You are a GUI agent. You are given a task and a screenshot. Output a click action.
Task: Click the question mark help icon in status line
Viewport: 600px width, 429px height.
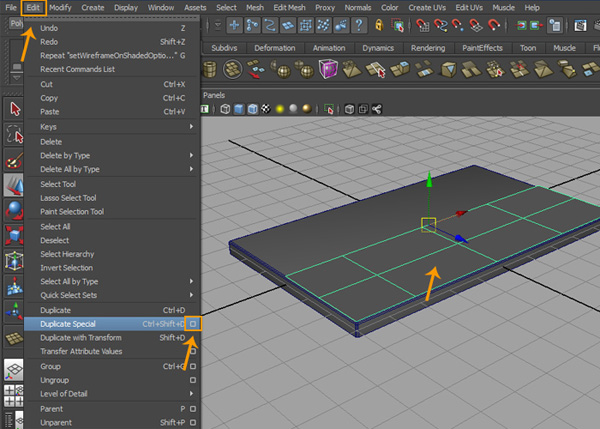tap(357, 26)
